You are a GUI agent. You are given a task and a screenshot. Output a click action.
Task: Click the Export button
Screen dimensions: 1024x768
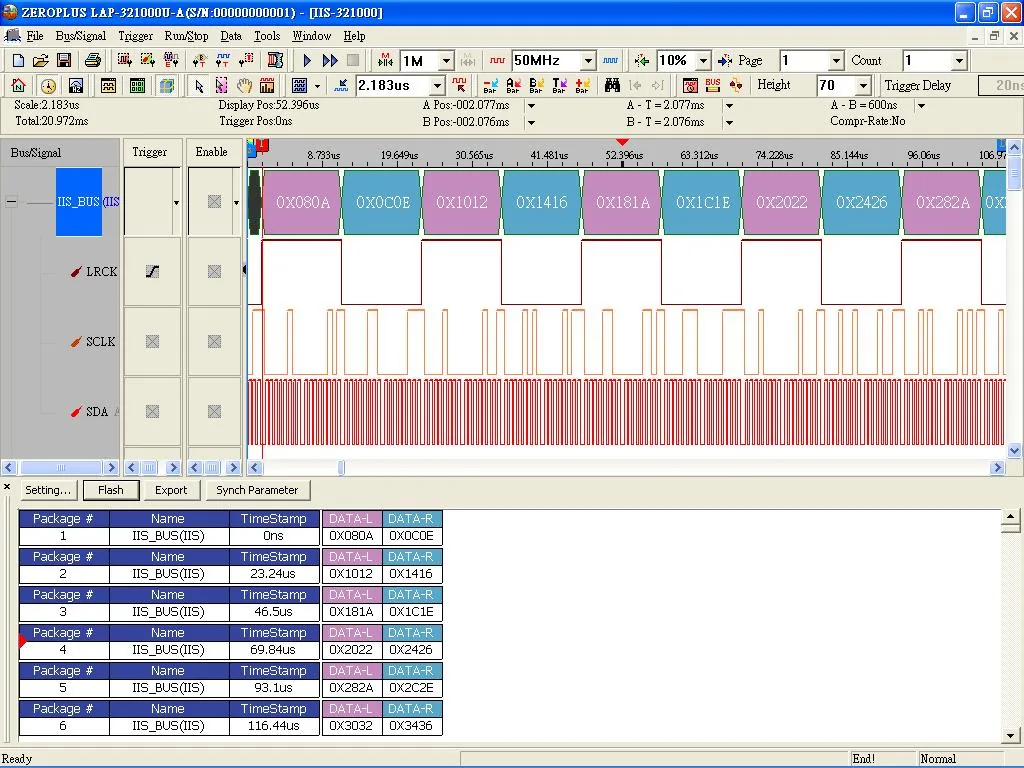(x=171, y=490)
